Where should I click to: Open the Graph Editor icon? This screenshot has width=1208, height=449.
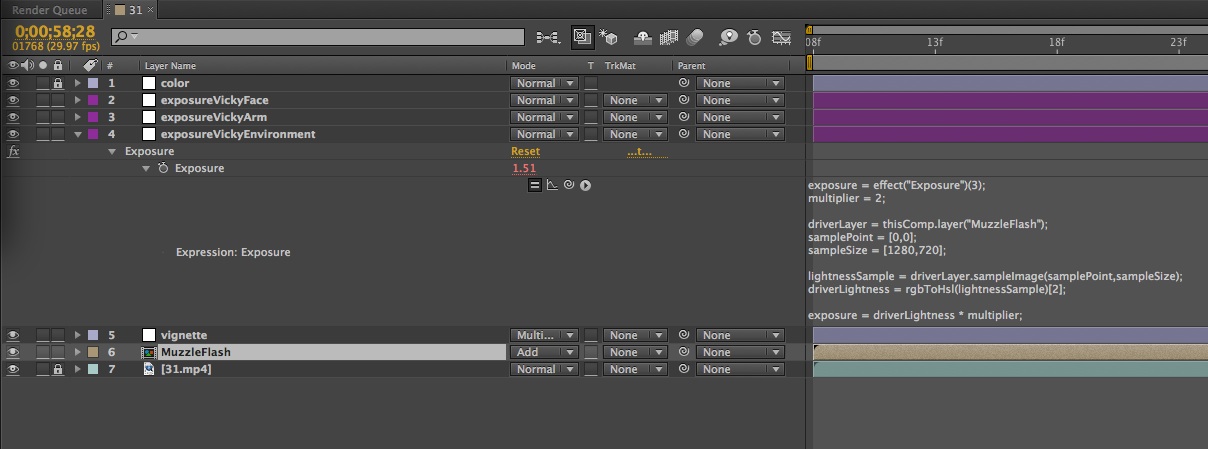[x=782, y=37]
